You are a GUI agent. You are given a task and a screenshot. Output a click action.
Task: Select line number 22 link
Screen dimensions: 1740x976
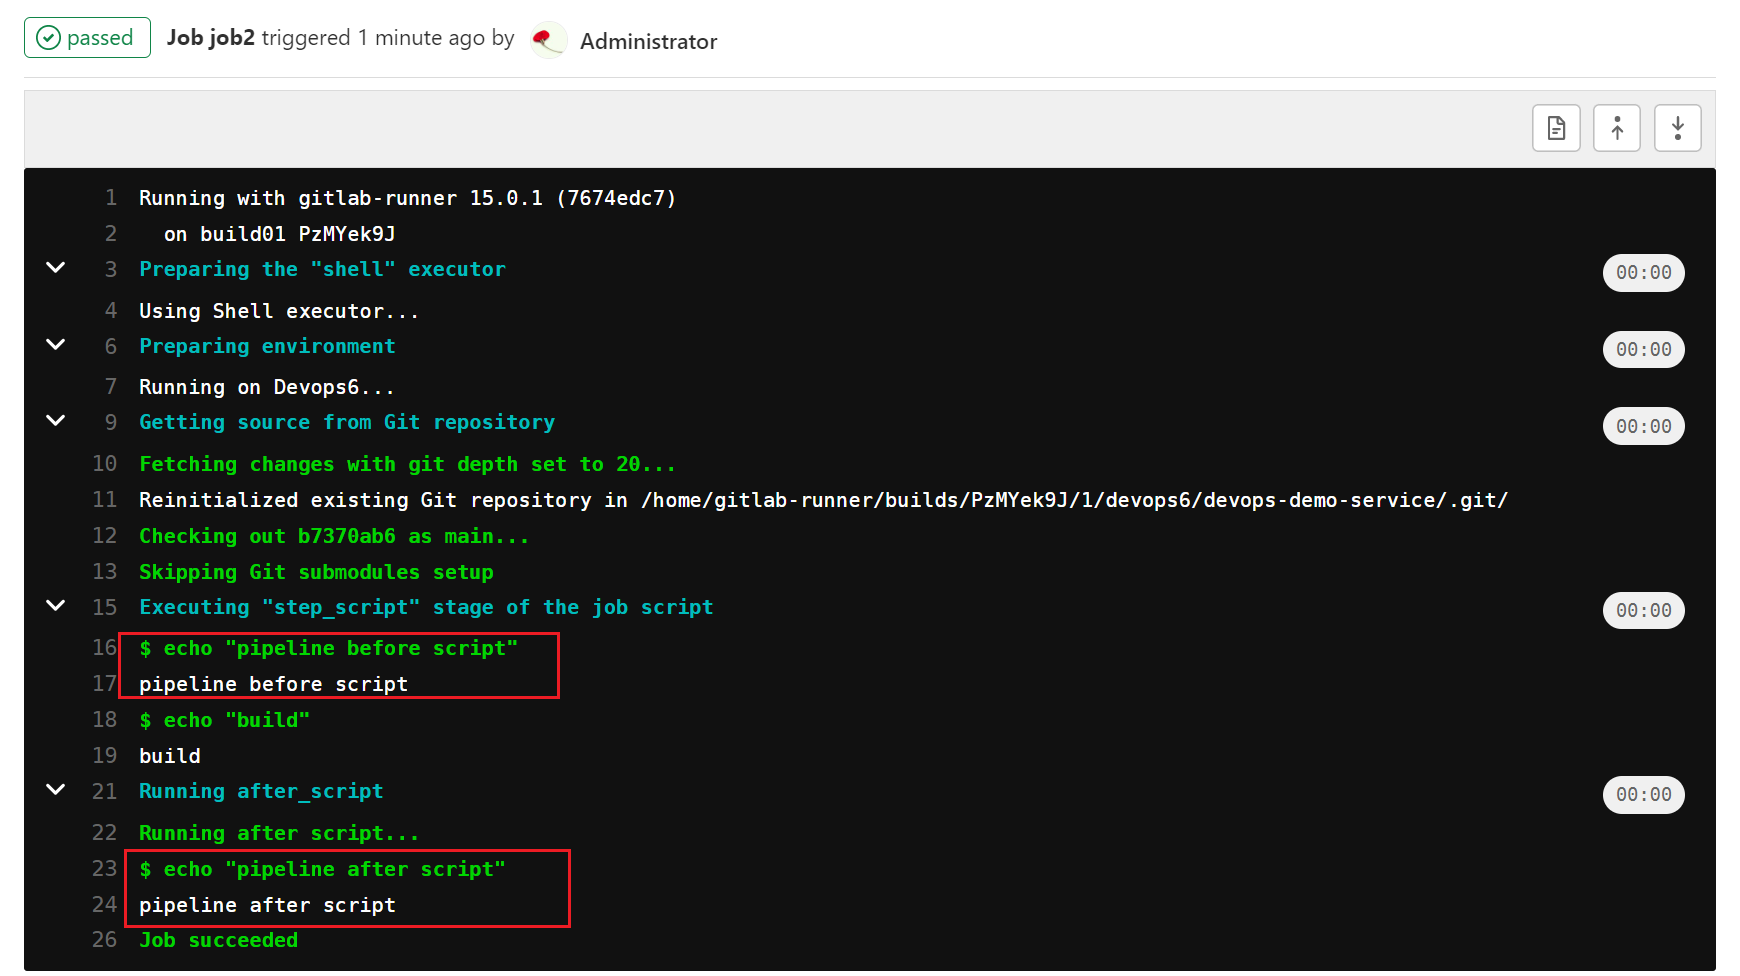[105, 833]
